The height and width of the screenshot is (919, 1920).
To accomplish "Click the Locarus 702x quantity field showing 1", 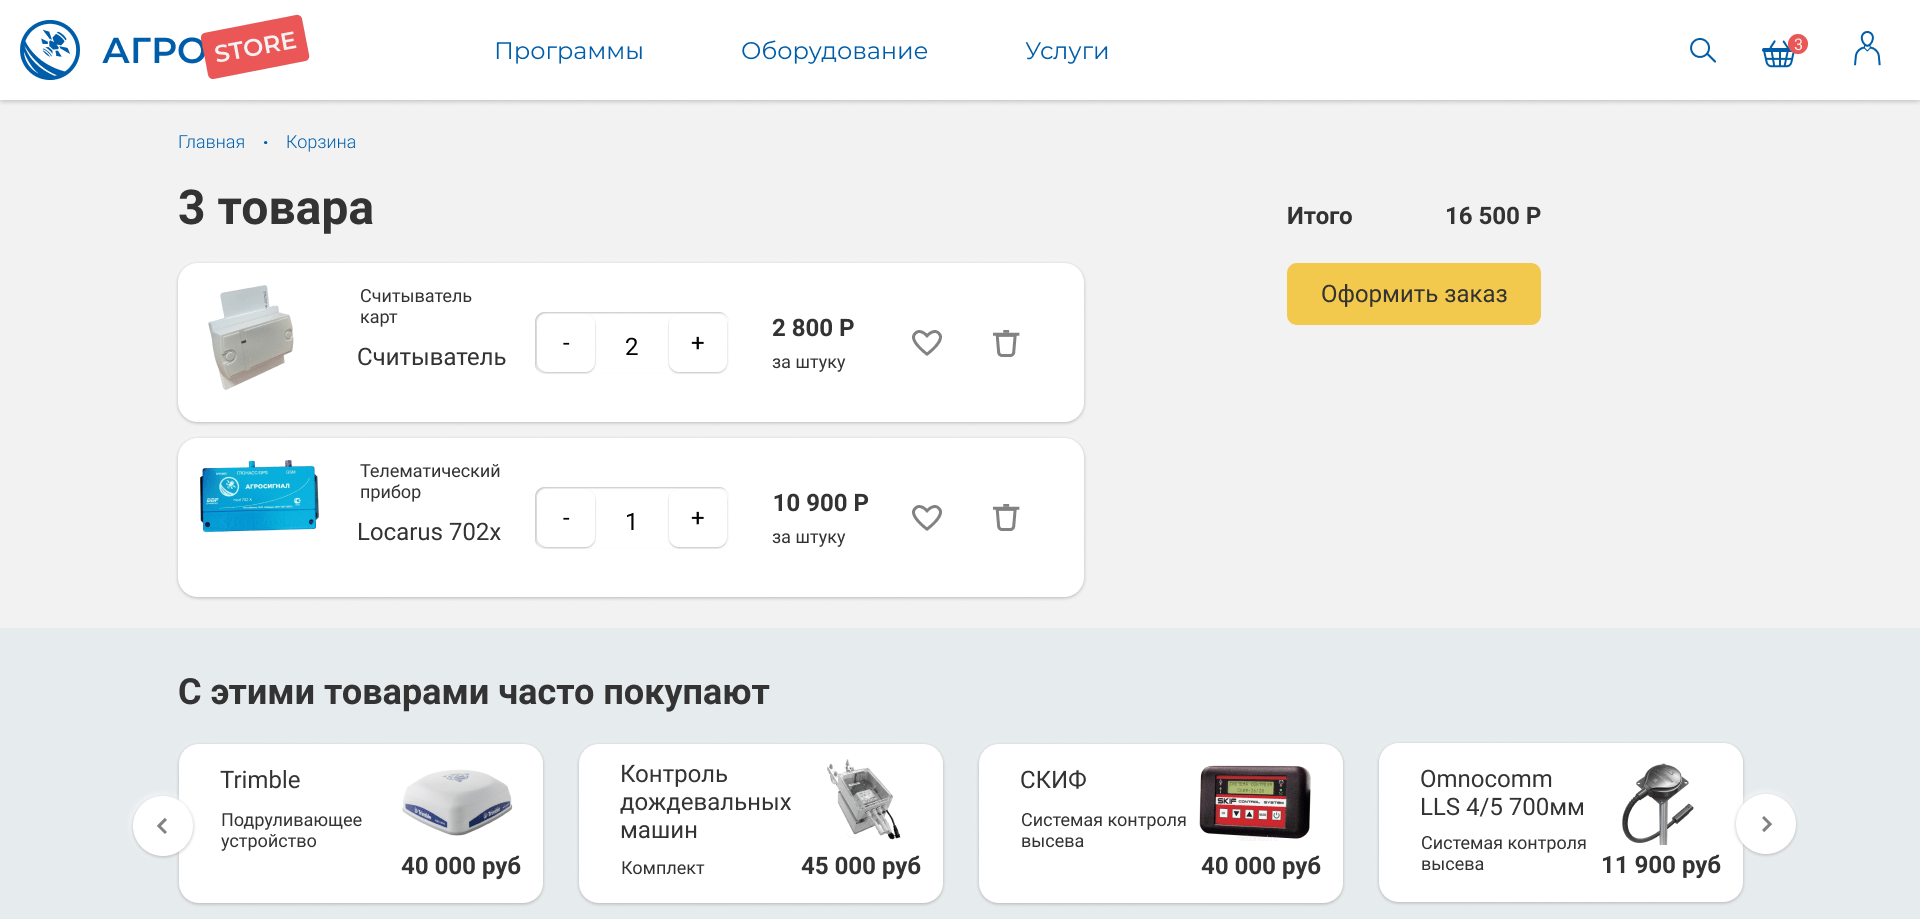I will click(631, 521).
